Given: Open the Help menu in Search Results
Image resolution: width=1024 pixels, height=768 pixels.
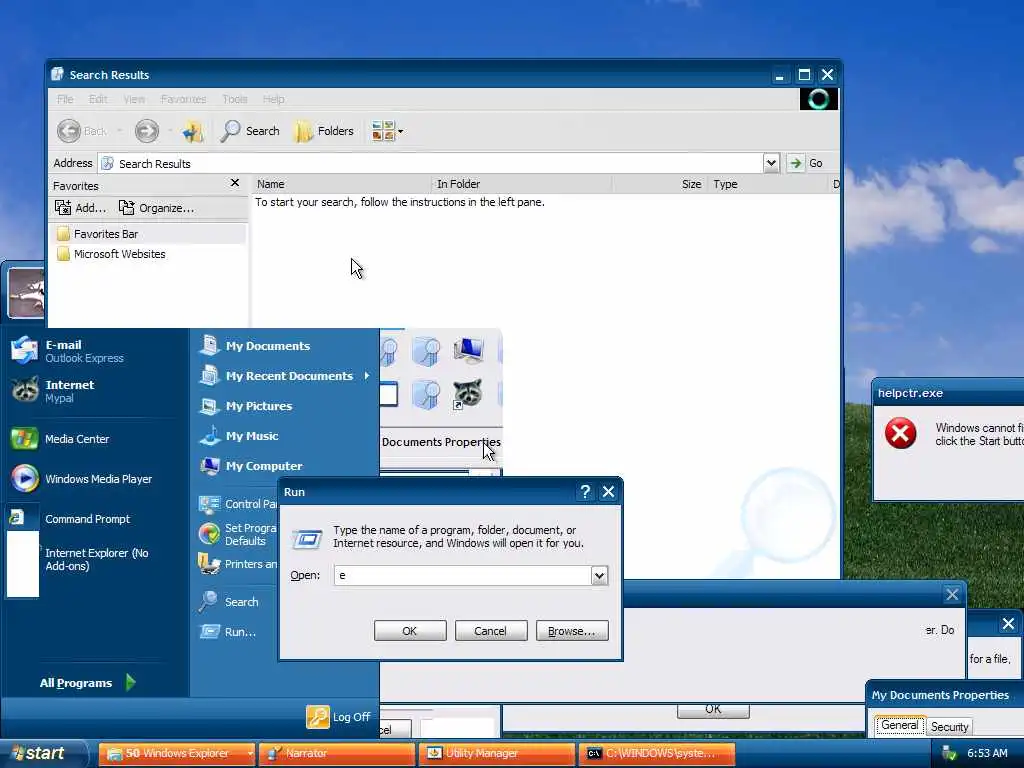Looking at the screenshot, I should [274, 99].
